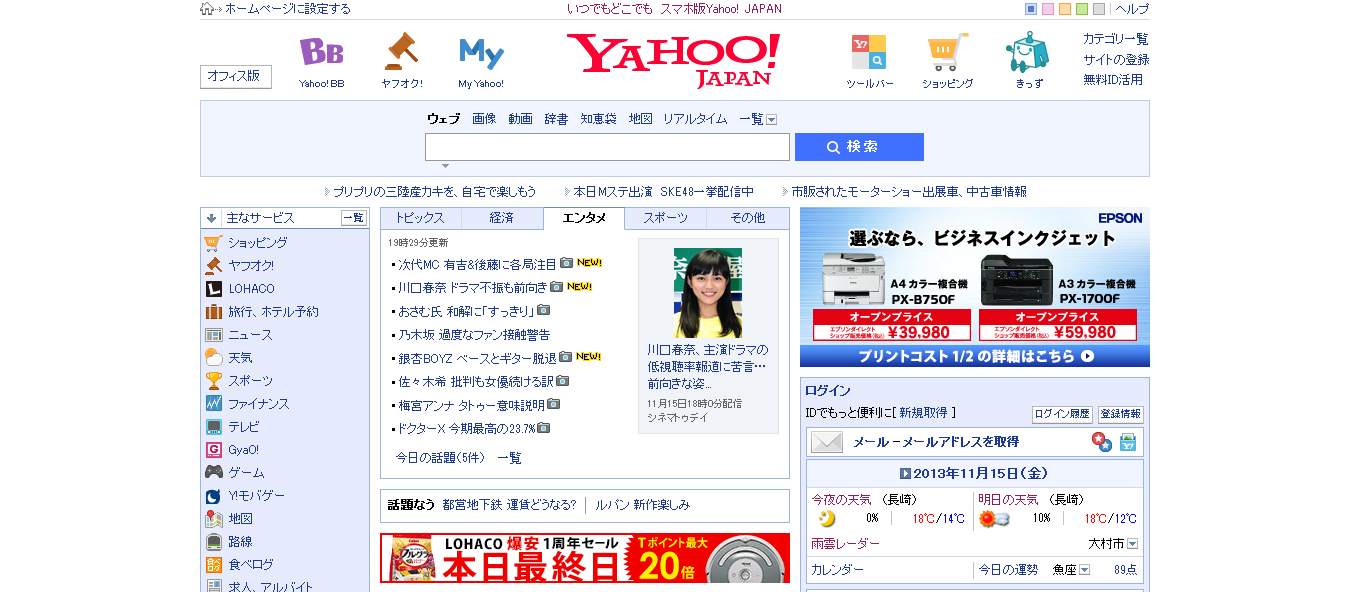Select the 画像 search category

(x=484, y=119)
